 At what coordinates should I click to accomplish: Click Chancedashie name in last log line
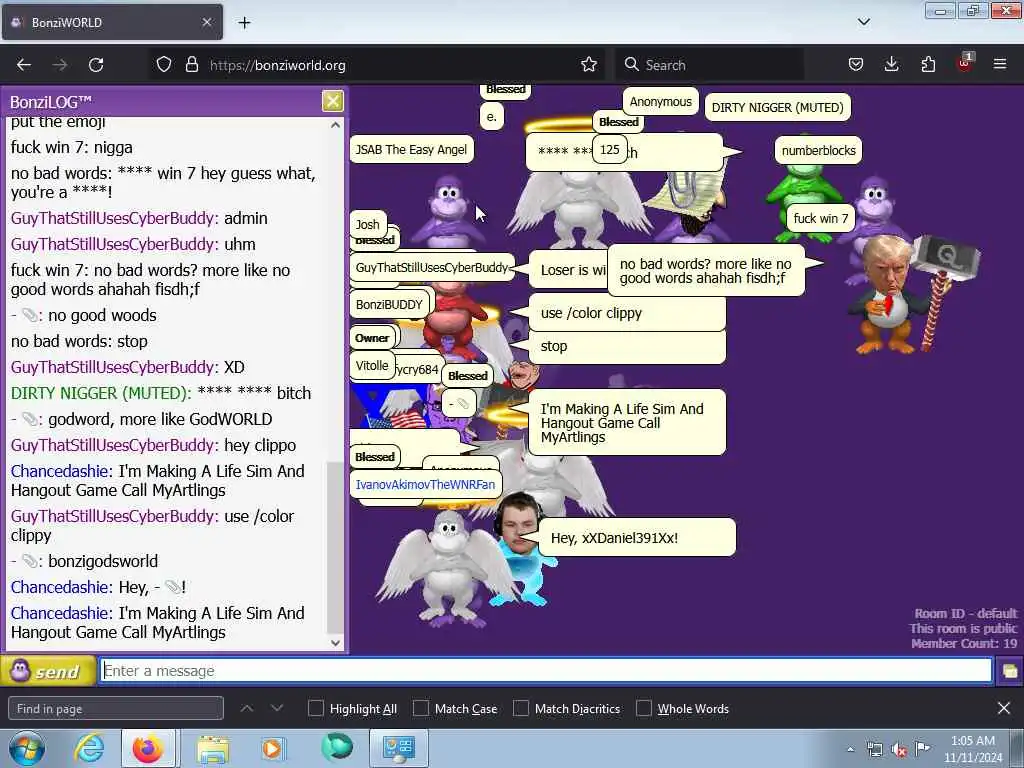(61, 613)
